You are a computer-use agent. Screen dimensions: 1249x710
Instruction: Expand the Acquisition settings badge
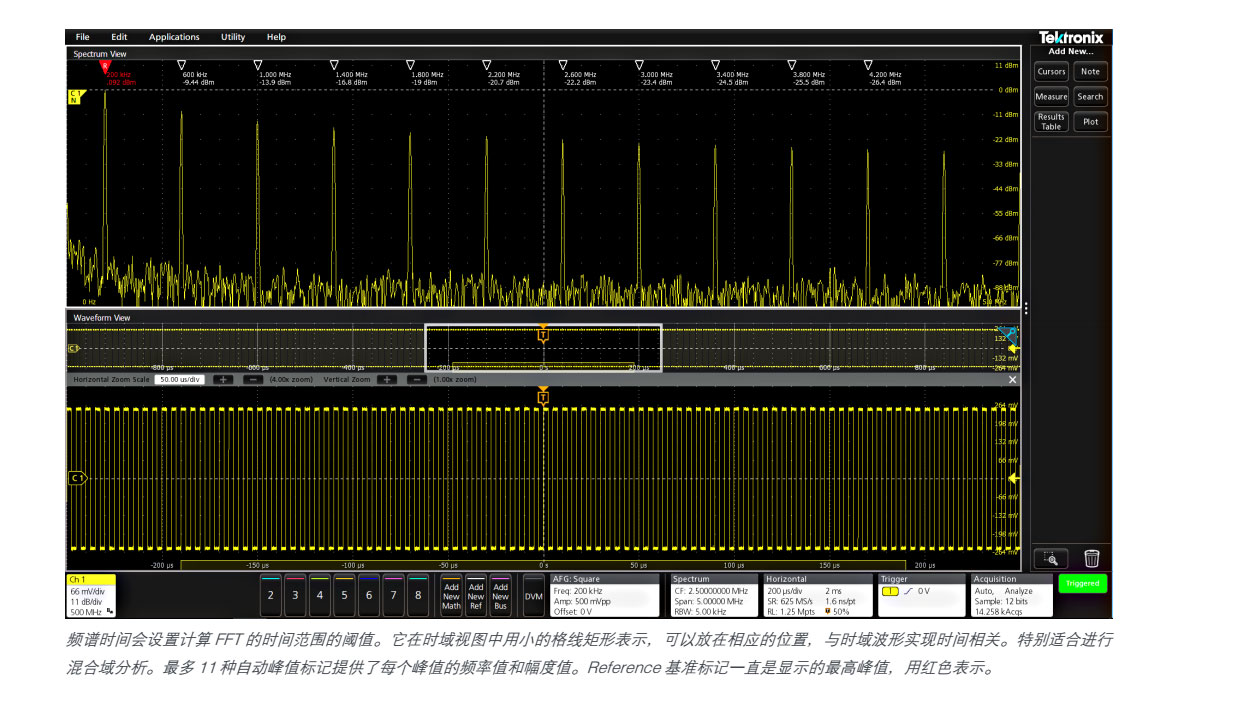coord(1010,595)
